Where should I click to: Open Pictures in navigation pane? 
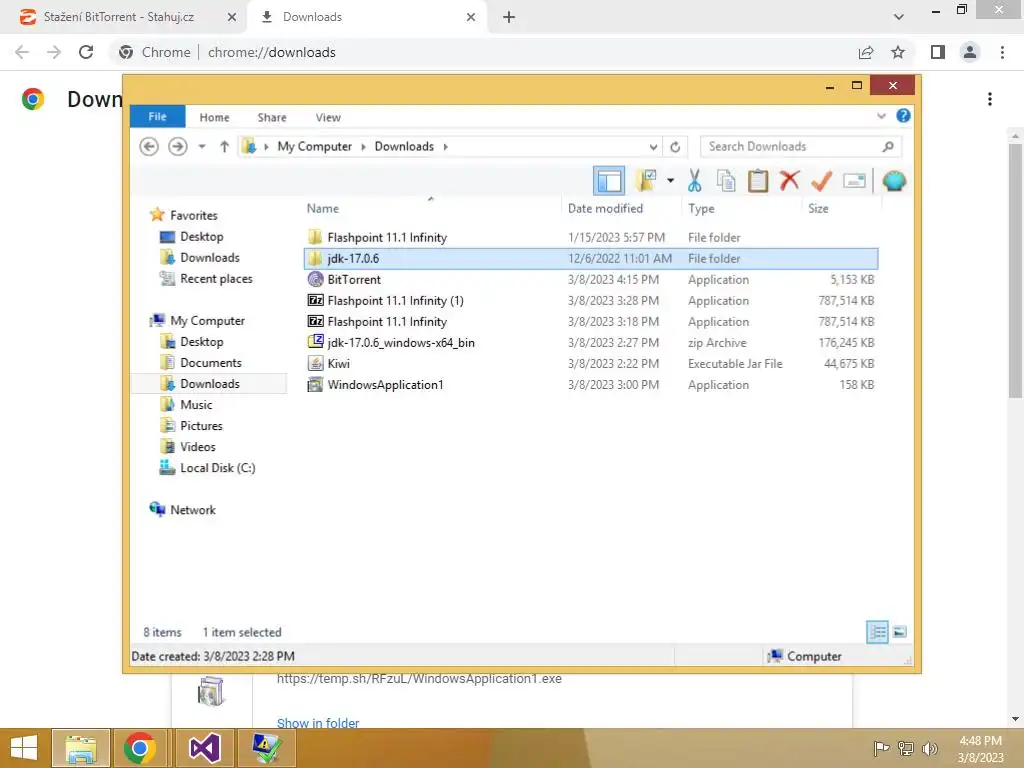tap(201, 426)
